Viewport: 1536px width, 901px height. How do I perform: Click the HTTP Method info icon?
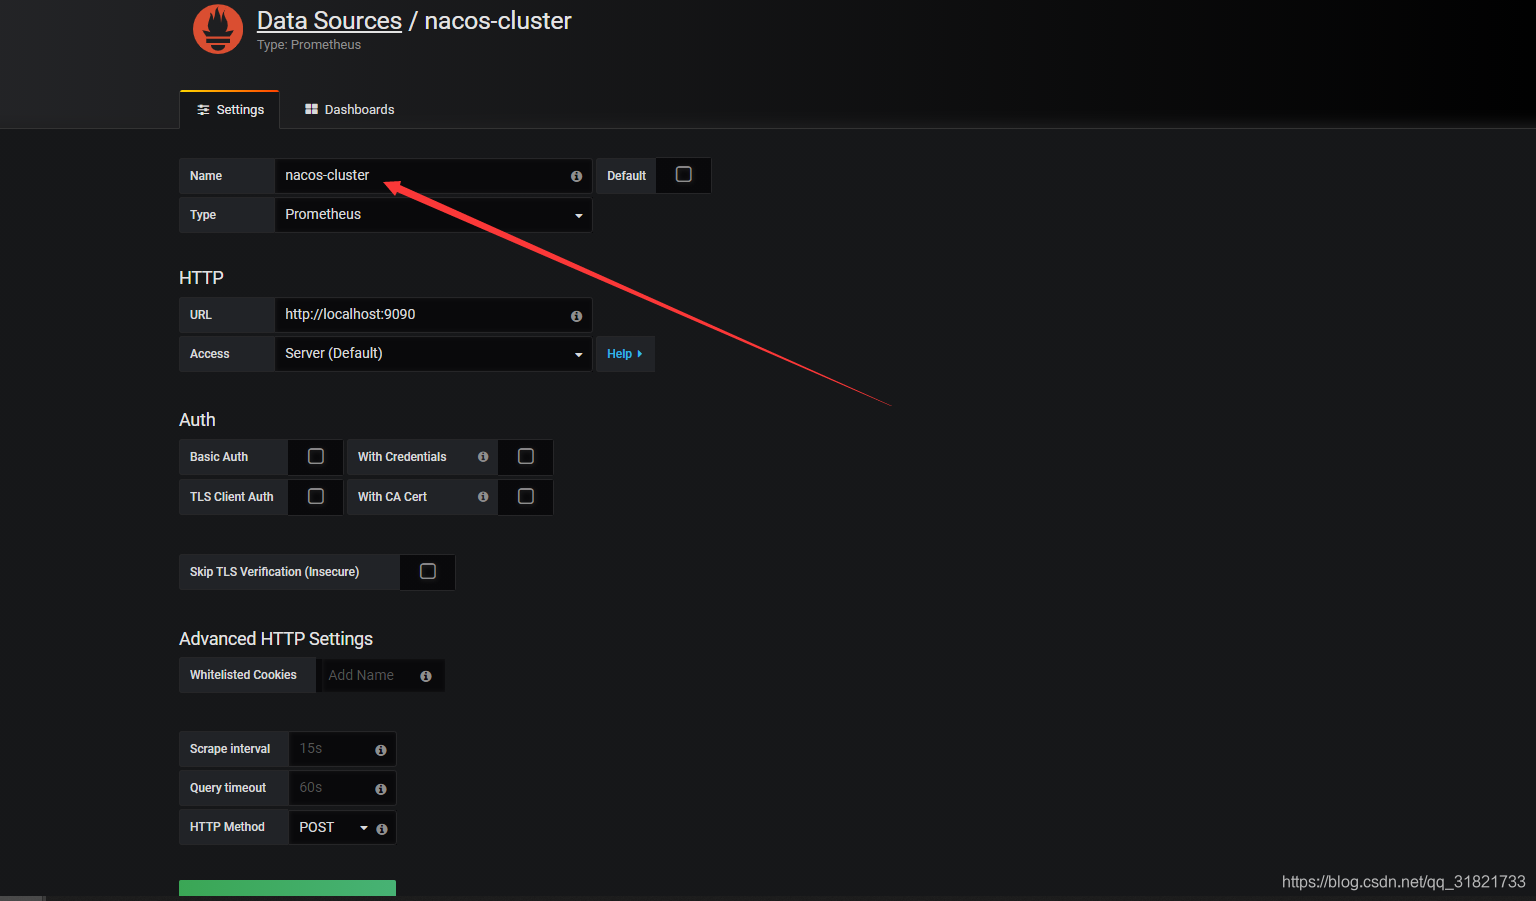pyautogui.click(x=382, y=829)
